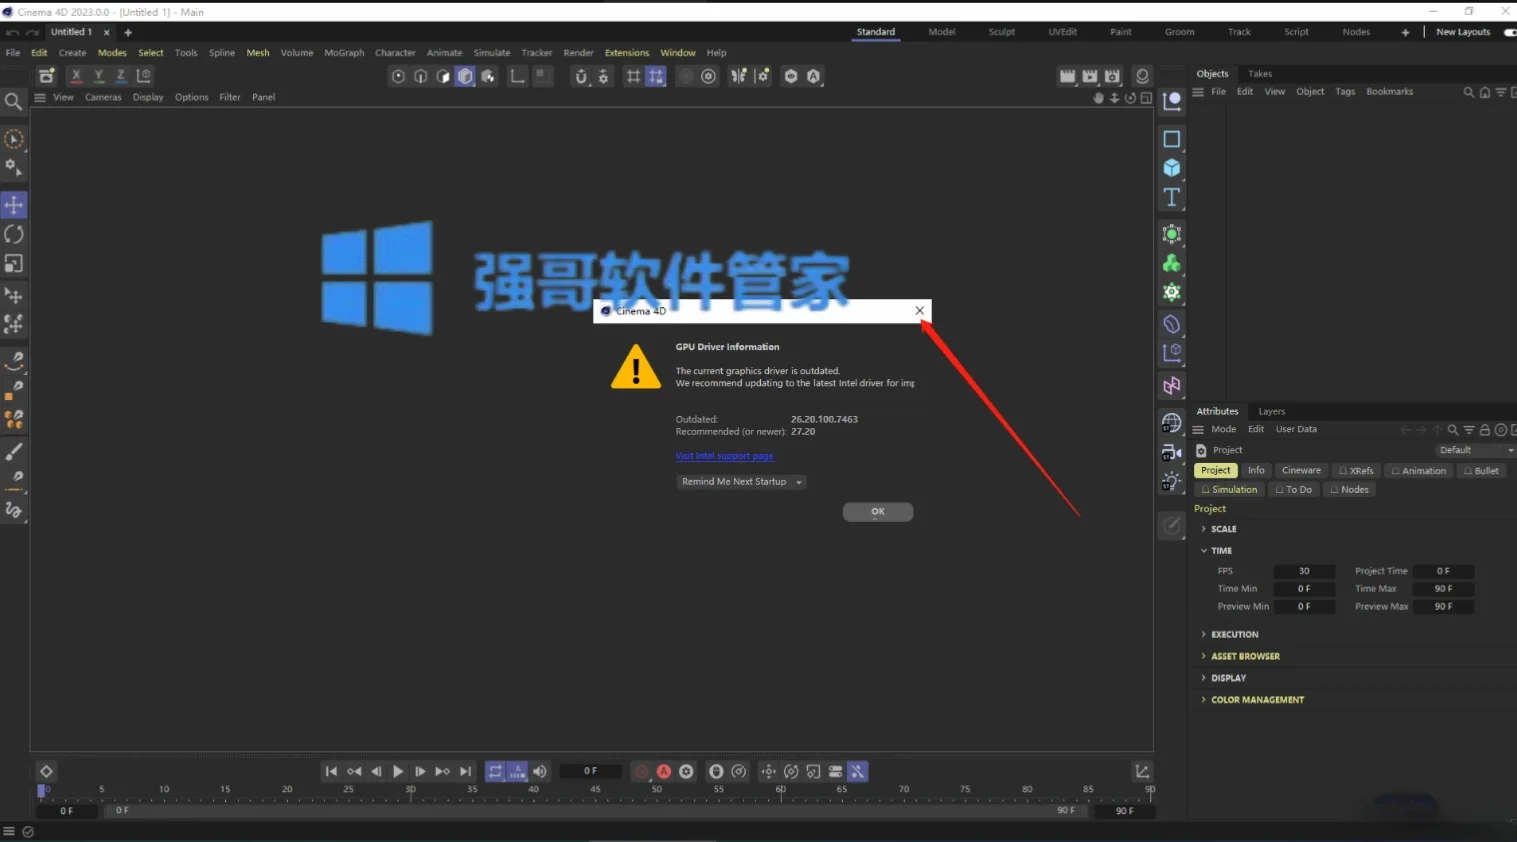Open the Visit Intel support page link

(x=725, y=456)
